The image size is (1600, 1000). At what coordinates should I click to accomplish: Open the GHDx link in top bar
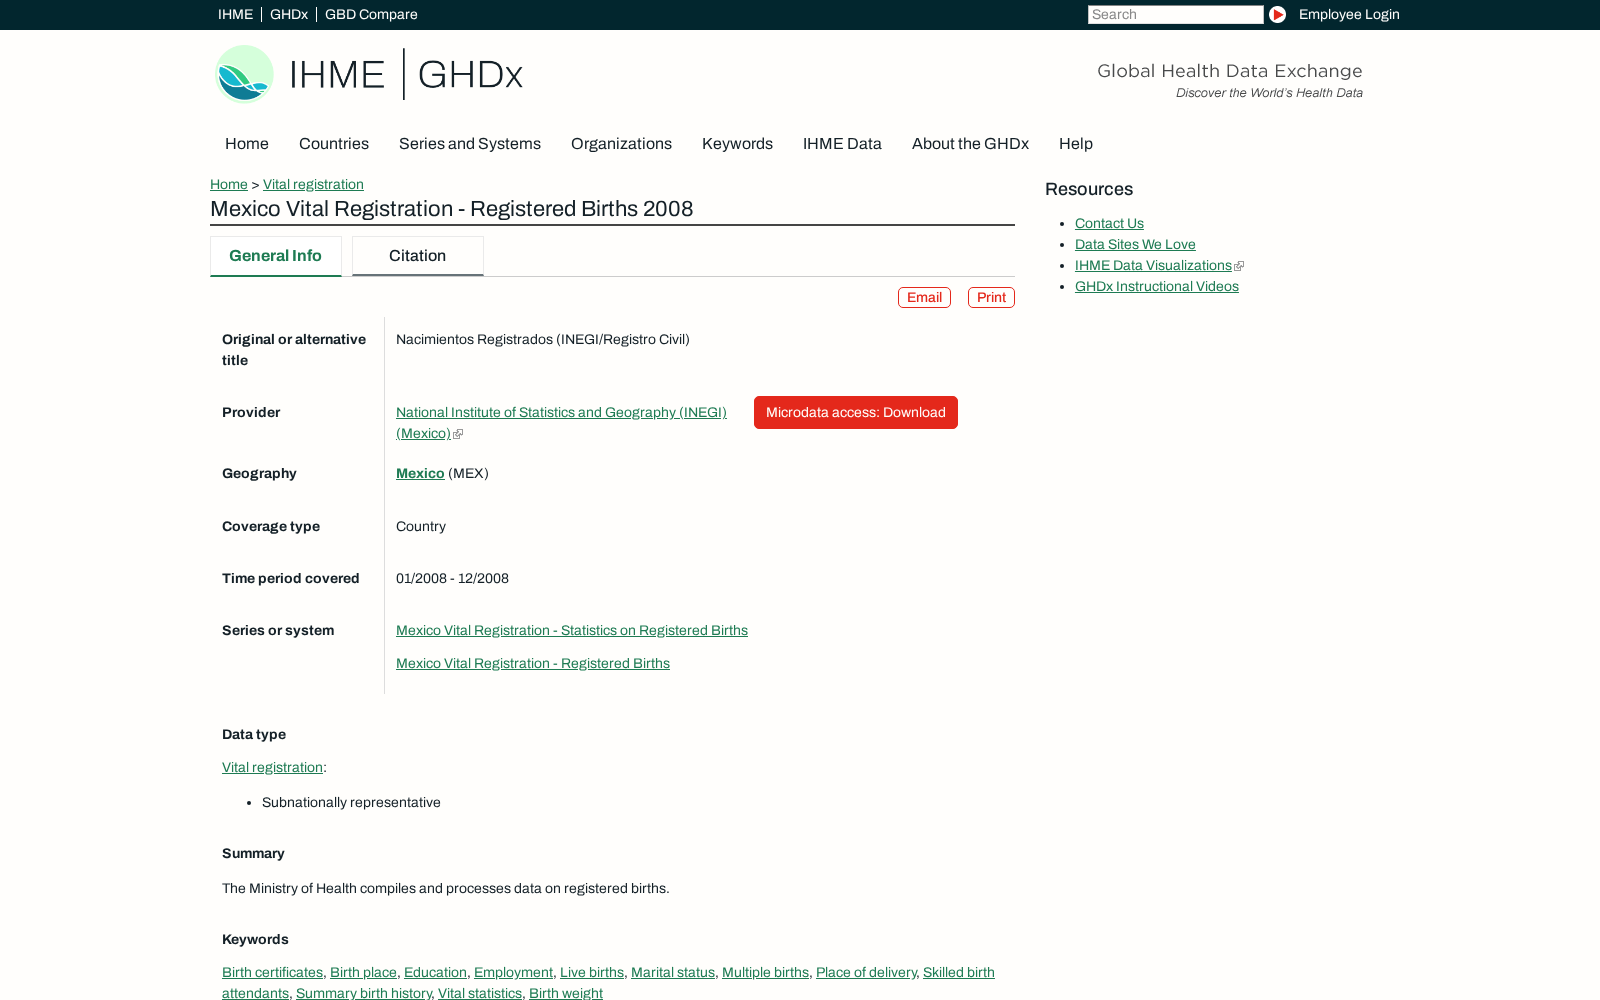tap(289, 14)
